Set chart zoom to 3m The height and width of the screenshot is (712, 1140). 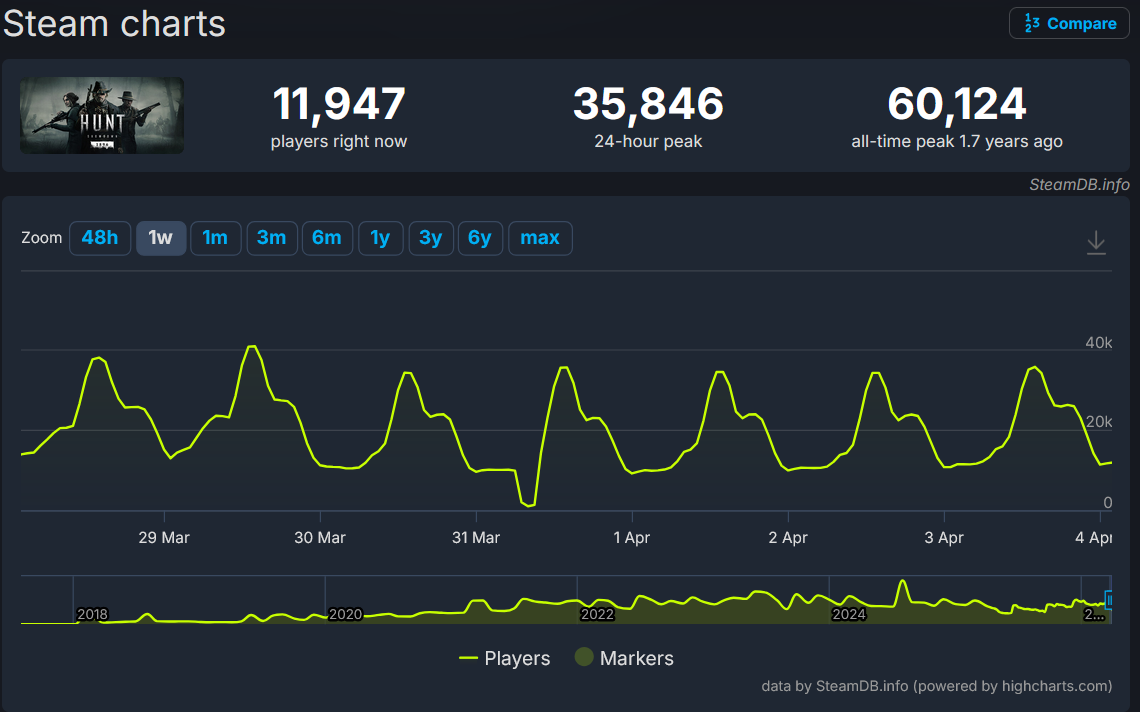(271, 238)
